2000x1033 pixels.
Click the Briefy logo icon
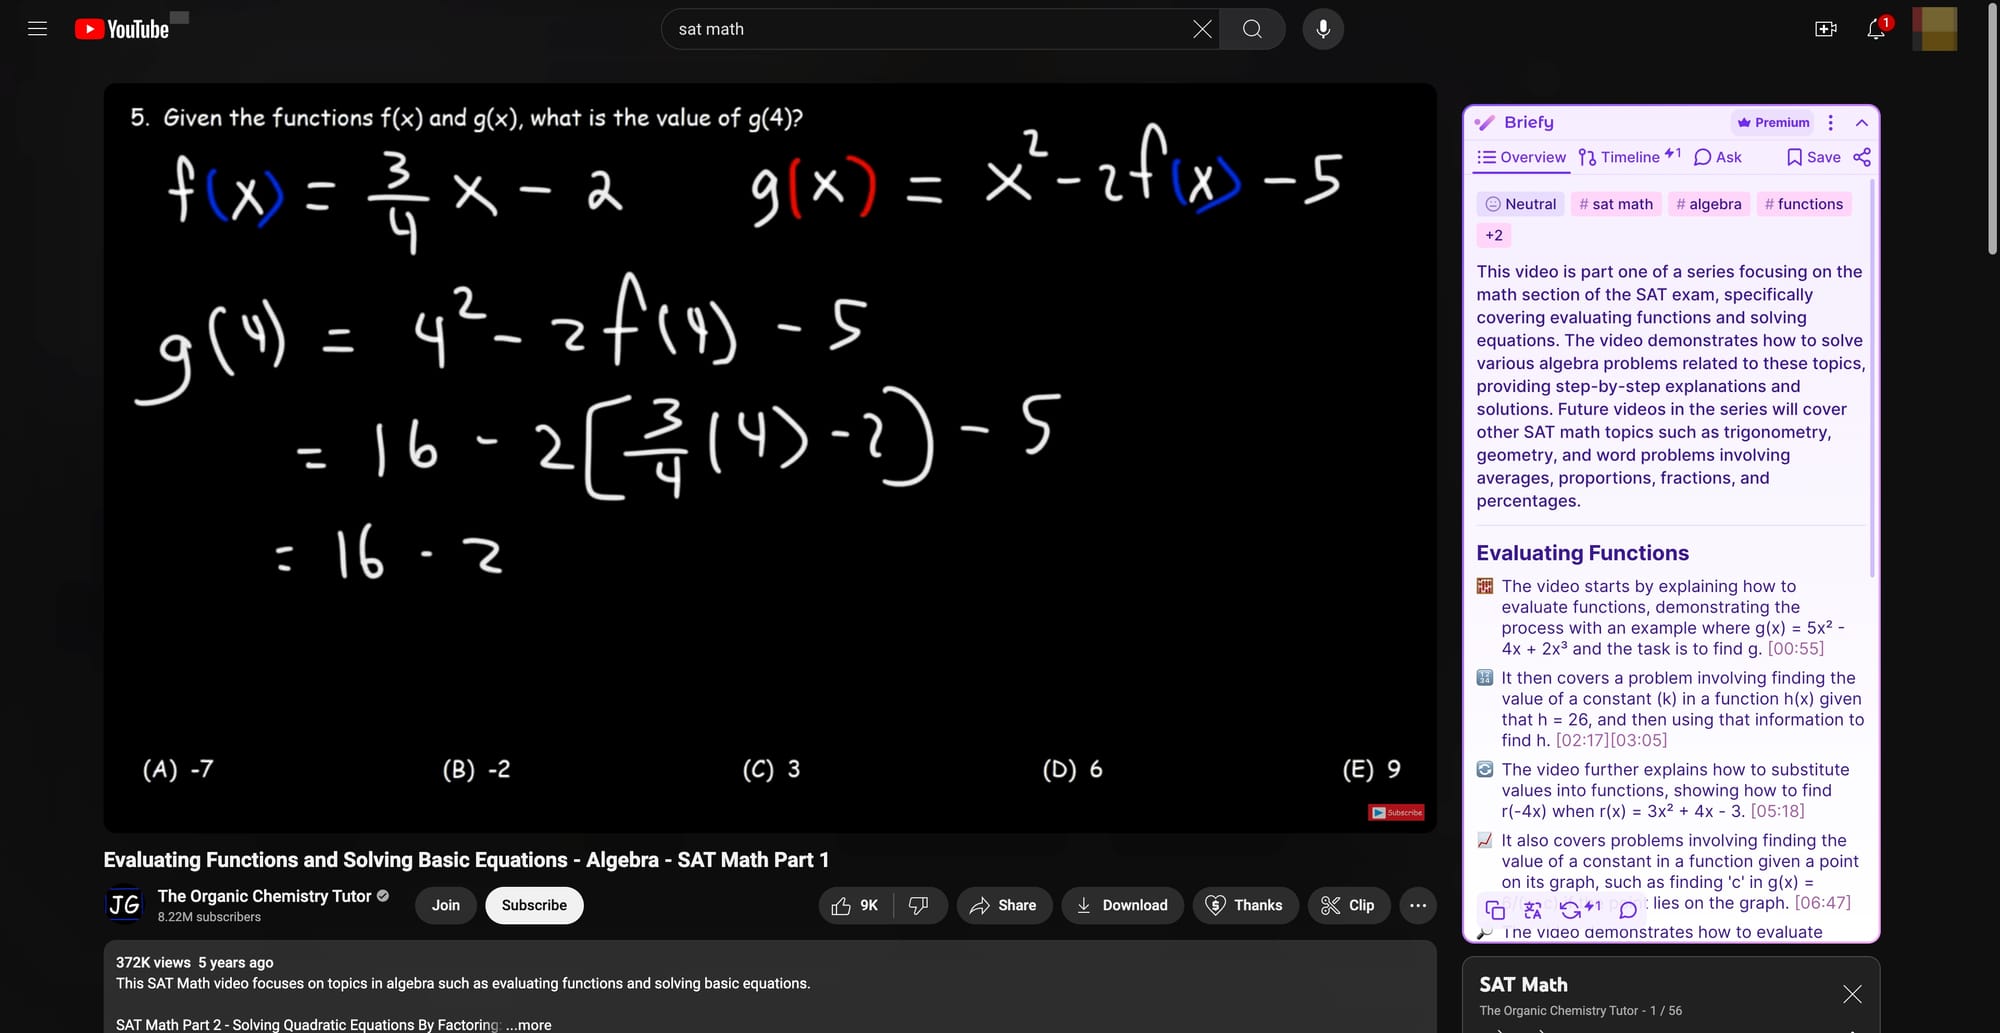(1486, 122)
